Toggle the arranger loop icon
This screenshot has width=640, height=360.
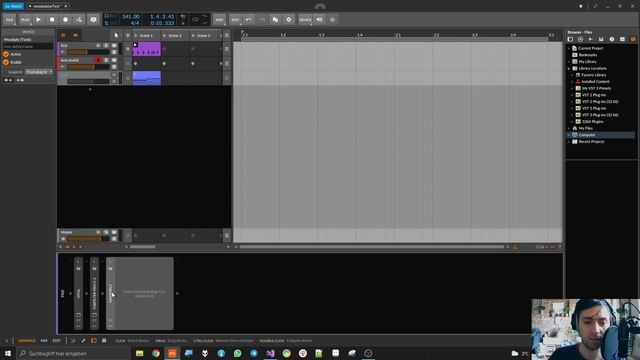pyautogui.click(x=196, y=20)
